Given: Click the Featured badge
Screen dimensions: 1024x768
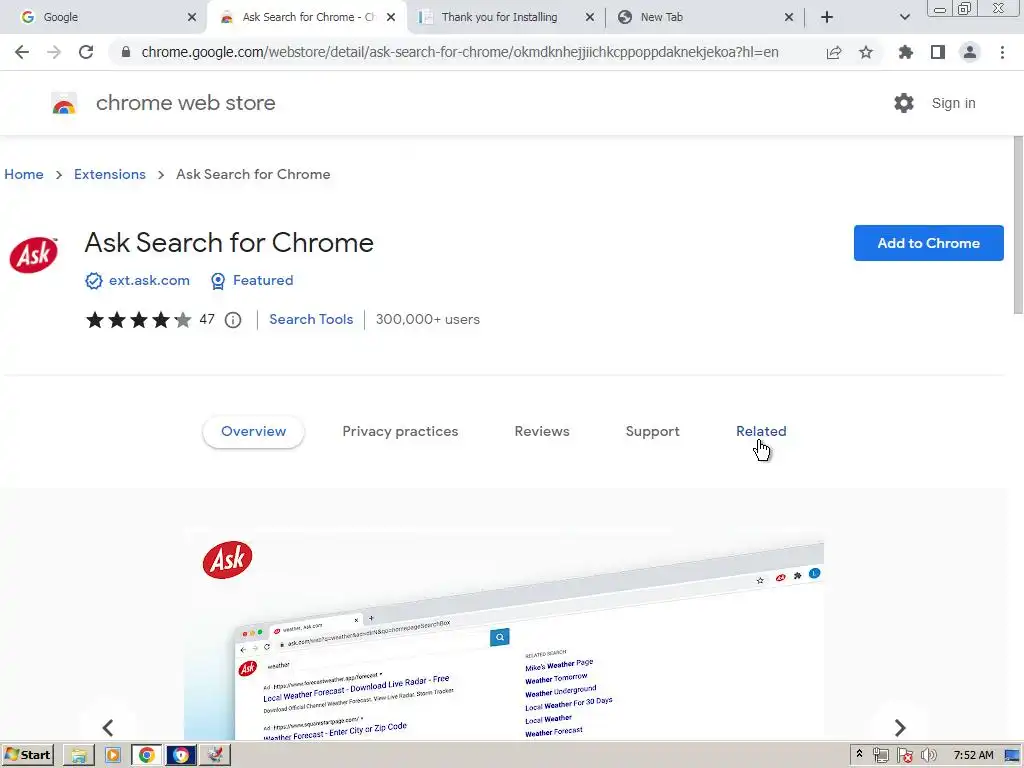Looking at the screenshot, I should 263,280.
